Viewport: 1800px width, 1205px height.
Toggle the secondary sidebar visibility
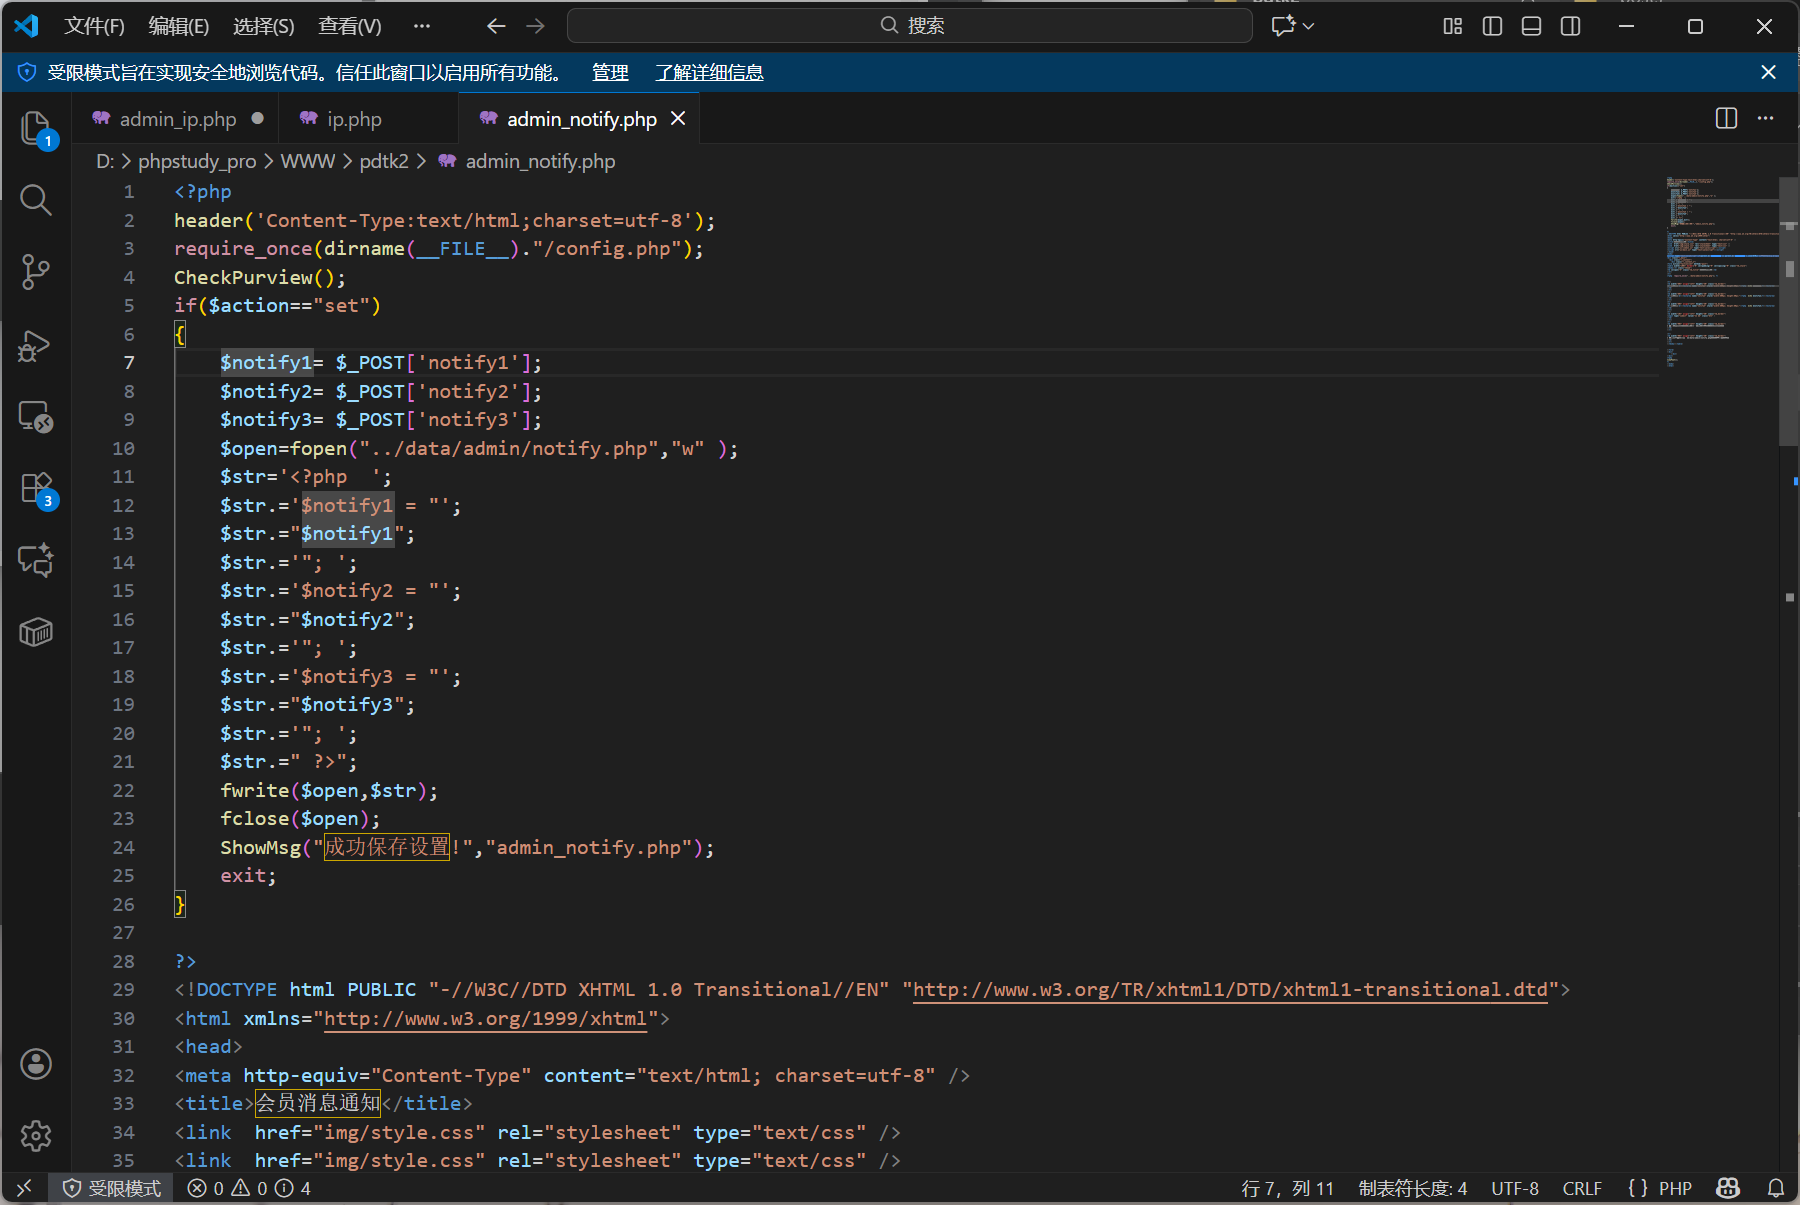click(x=1571, y=26)
